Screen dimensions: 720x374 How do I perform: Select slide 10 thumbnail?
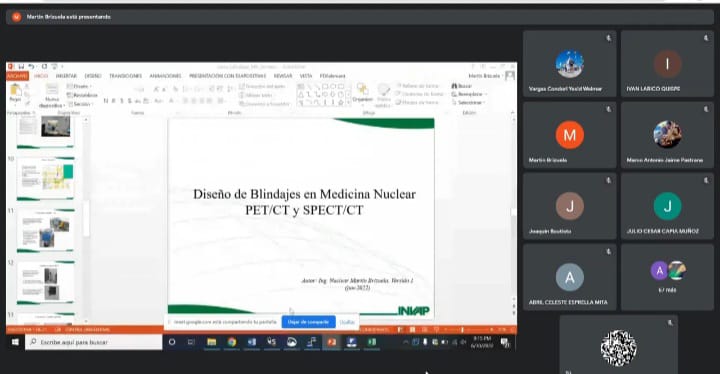[45, 178]
